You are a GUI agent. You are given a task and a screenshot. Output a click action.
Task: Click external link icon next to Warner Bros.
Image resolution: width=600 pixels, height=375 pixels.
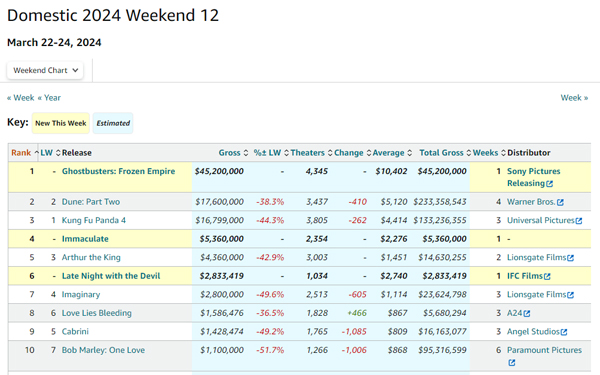(560, 202)
